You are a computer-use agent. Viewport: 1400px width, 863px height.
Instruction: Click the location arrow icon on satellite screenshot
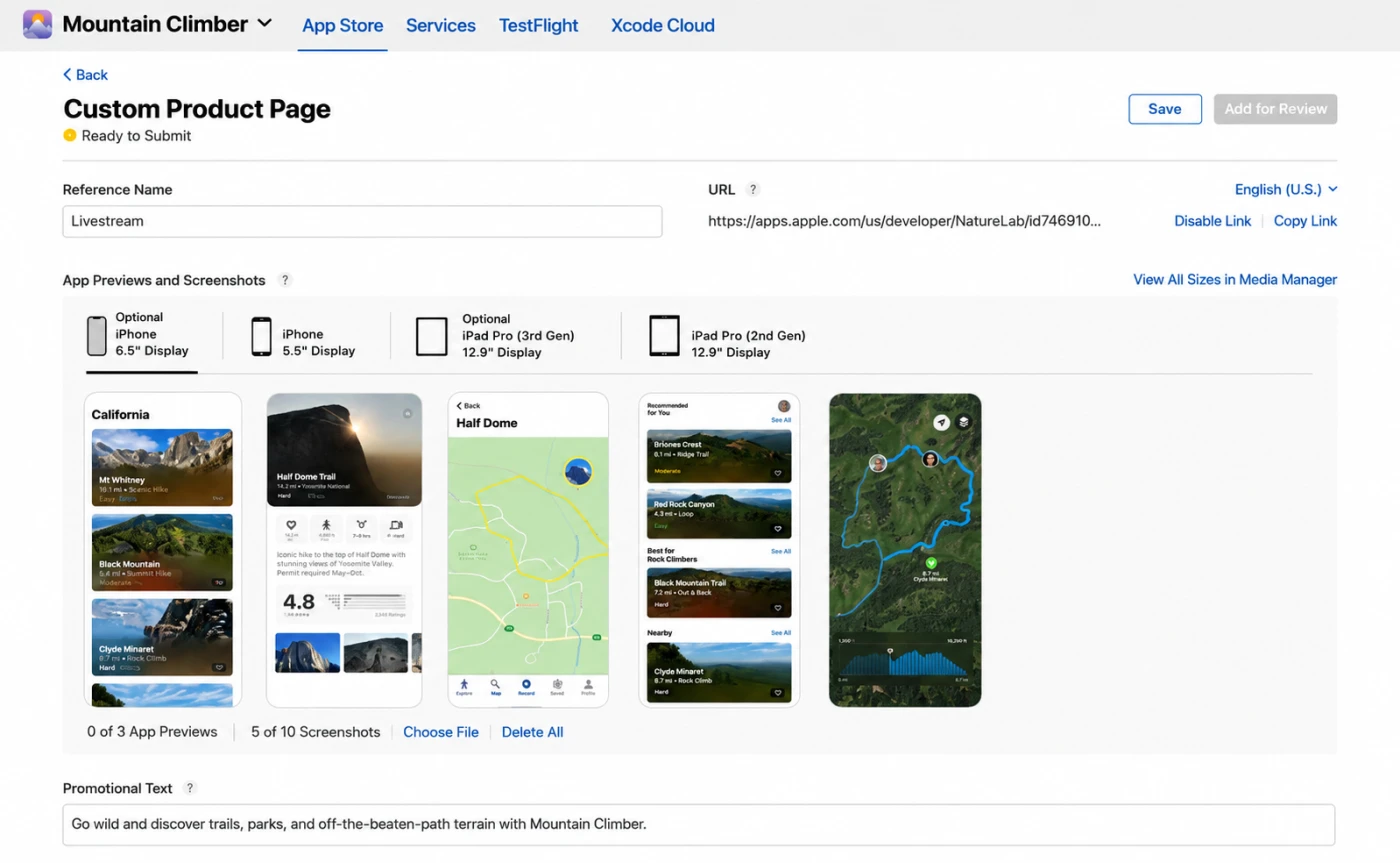coord(941,422)
